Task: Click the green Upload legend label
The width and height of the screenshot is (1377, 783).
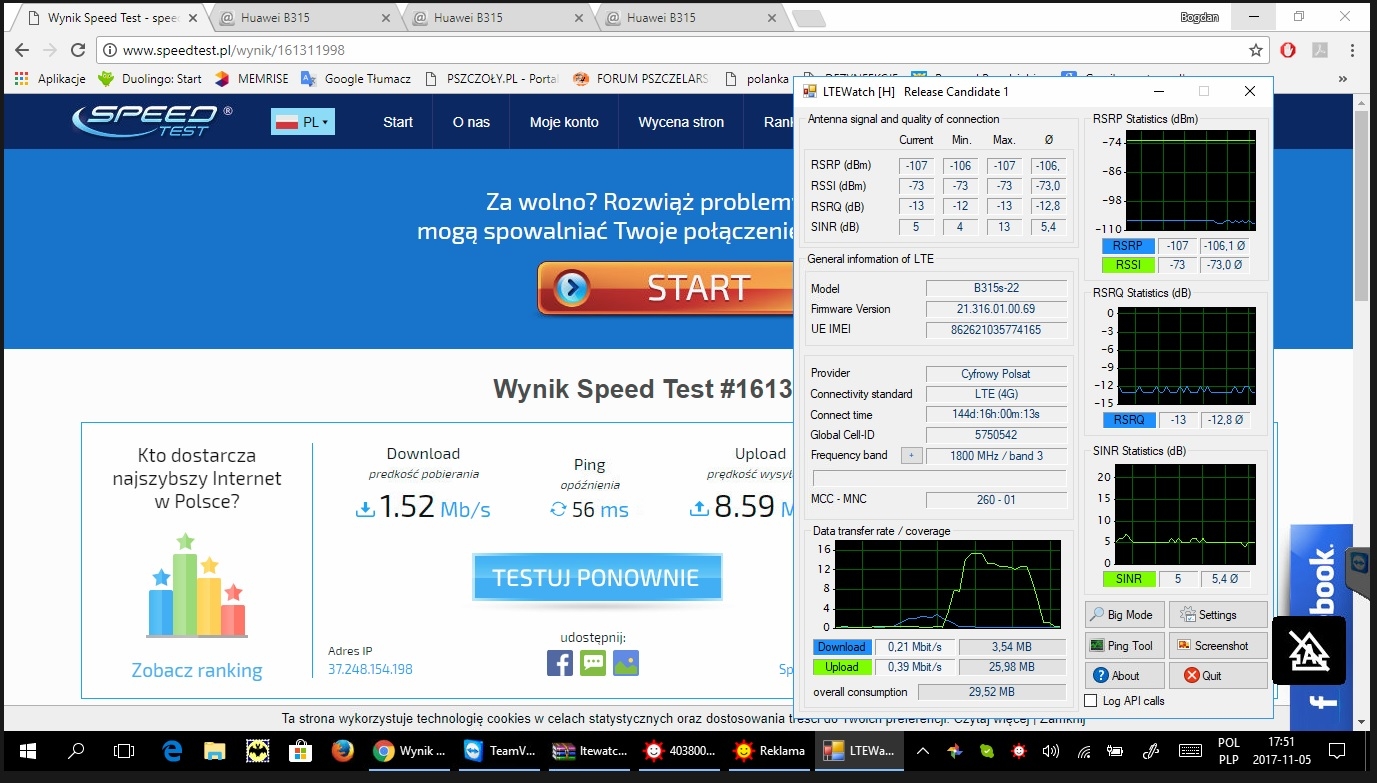Action: 842,667
